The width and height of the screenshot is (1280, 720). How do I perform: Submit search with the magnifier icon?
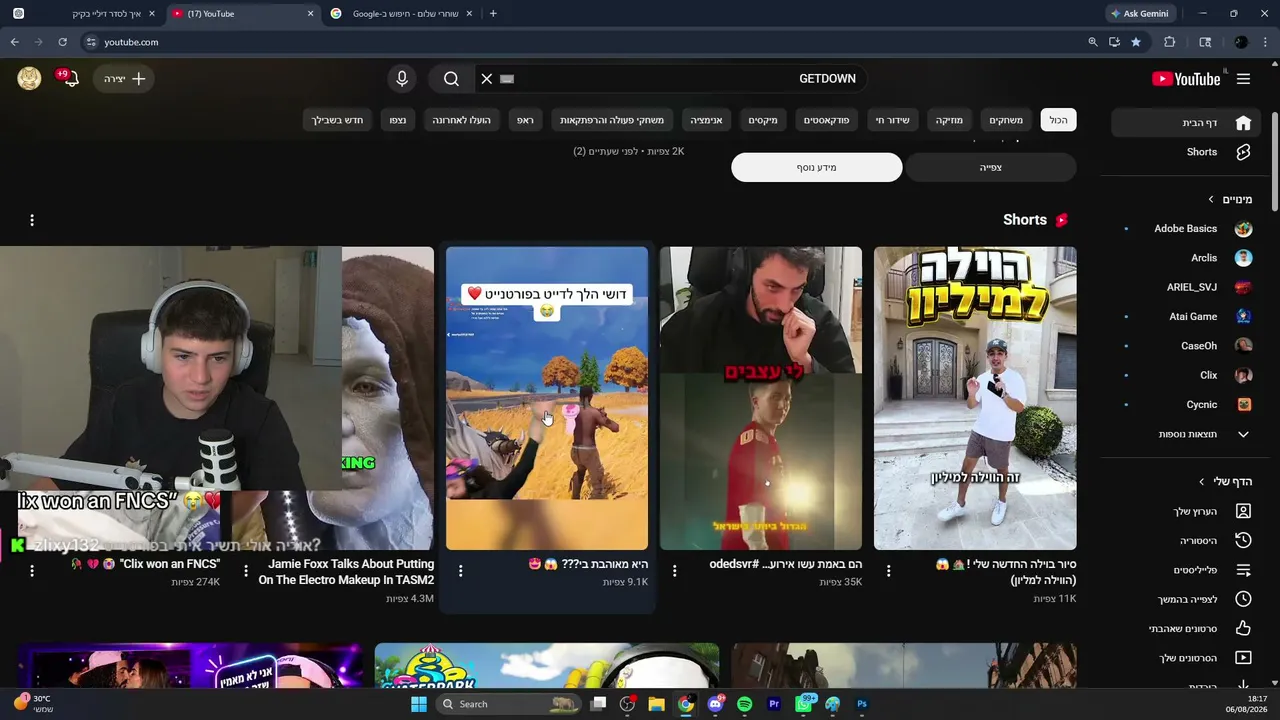451,79
